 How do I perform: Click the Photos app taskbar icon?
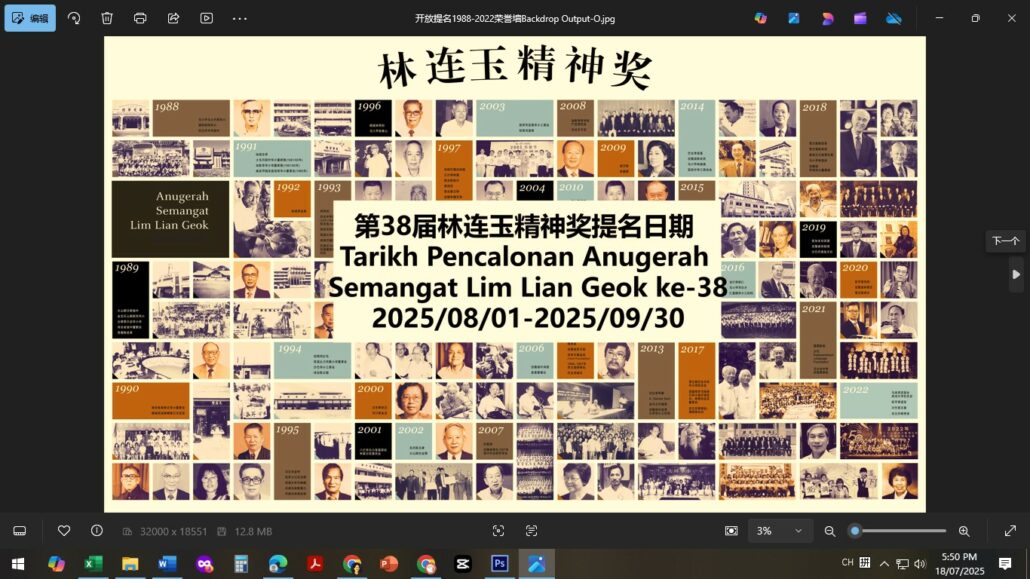point(537,564)
